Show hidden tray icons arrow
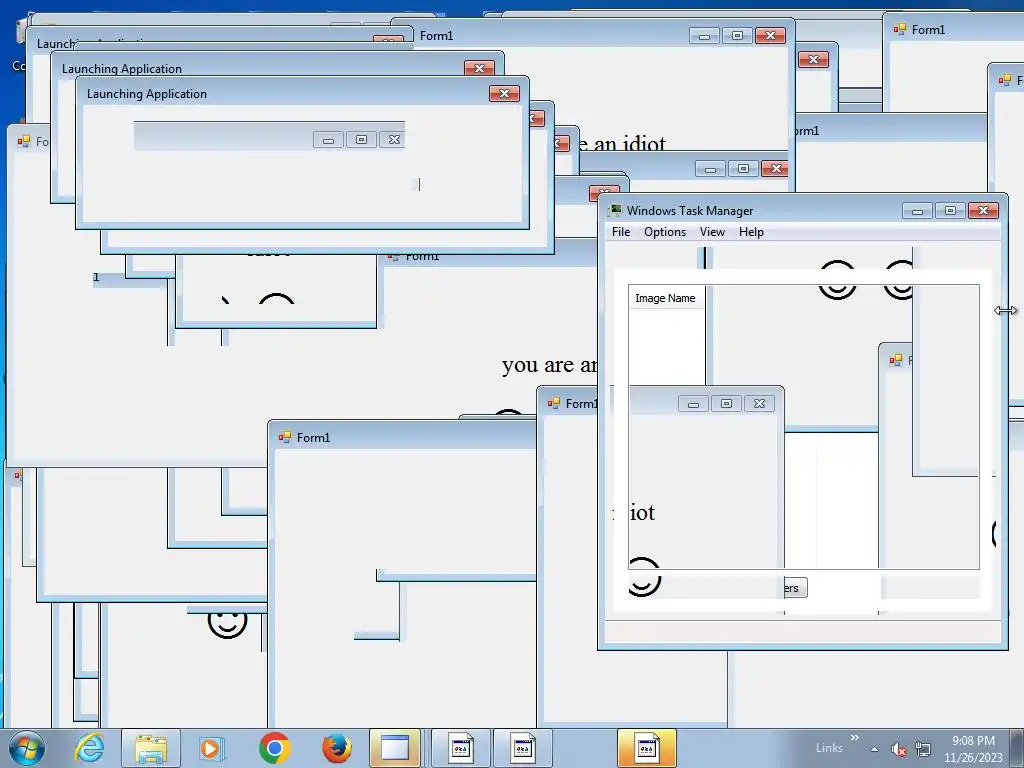 tap(874, 750)
